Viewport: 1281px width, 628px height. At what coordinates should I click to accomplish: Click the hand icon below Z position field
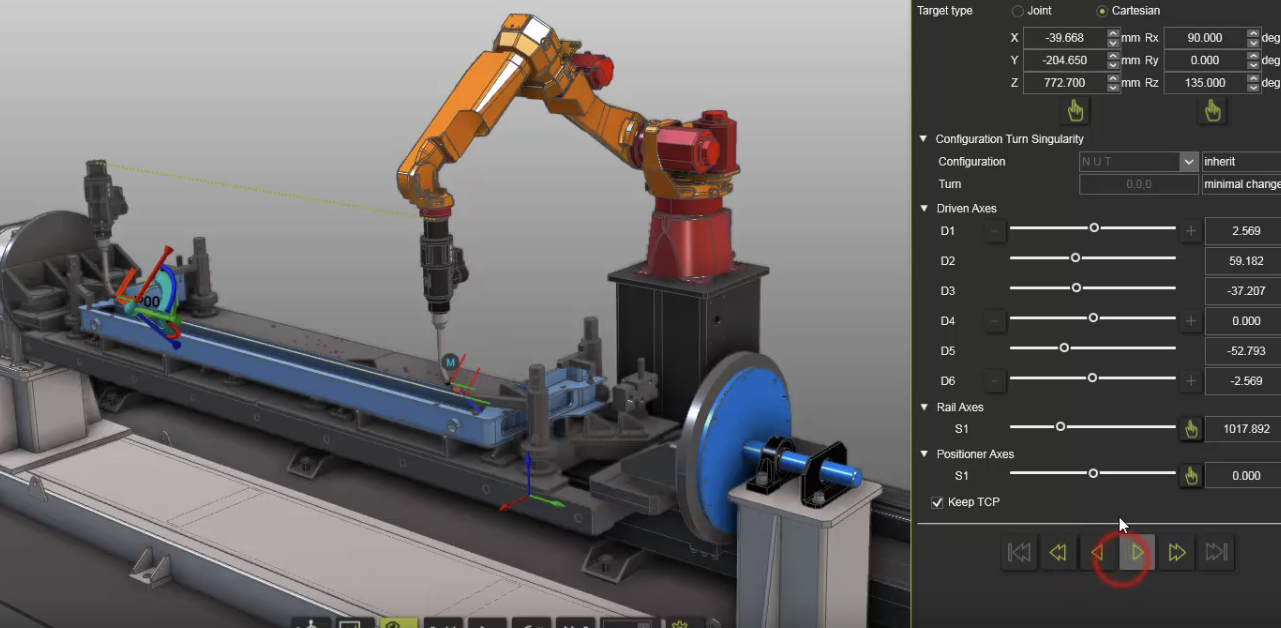[1075, 110]
